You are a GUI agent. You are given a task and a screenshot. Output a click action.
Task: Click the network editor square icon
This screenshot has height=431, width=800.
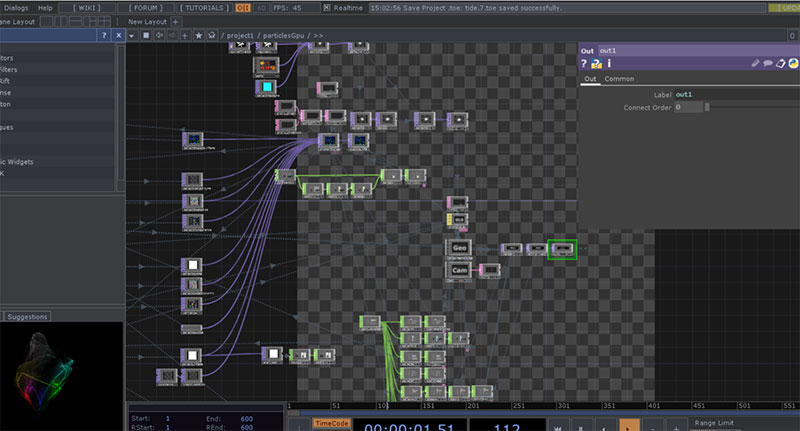pos(146,35)
